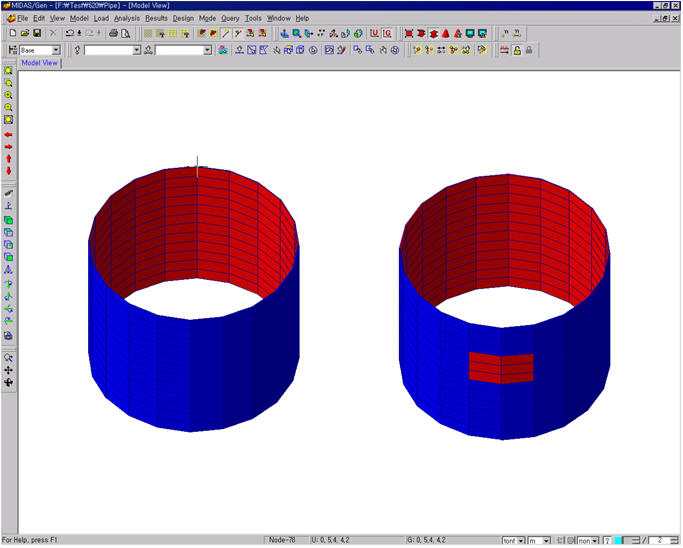Toggle the element number display icon
This screenshot has height=548, width=683.
517,33
